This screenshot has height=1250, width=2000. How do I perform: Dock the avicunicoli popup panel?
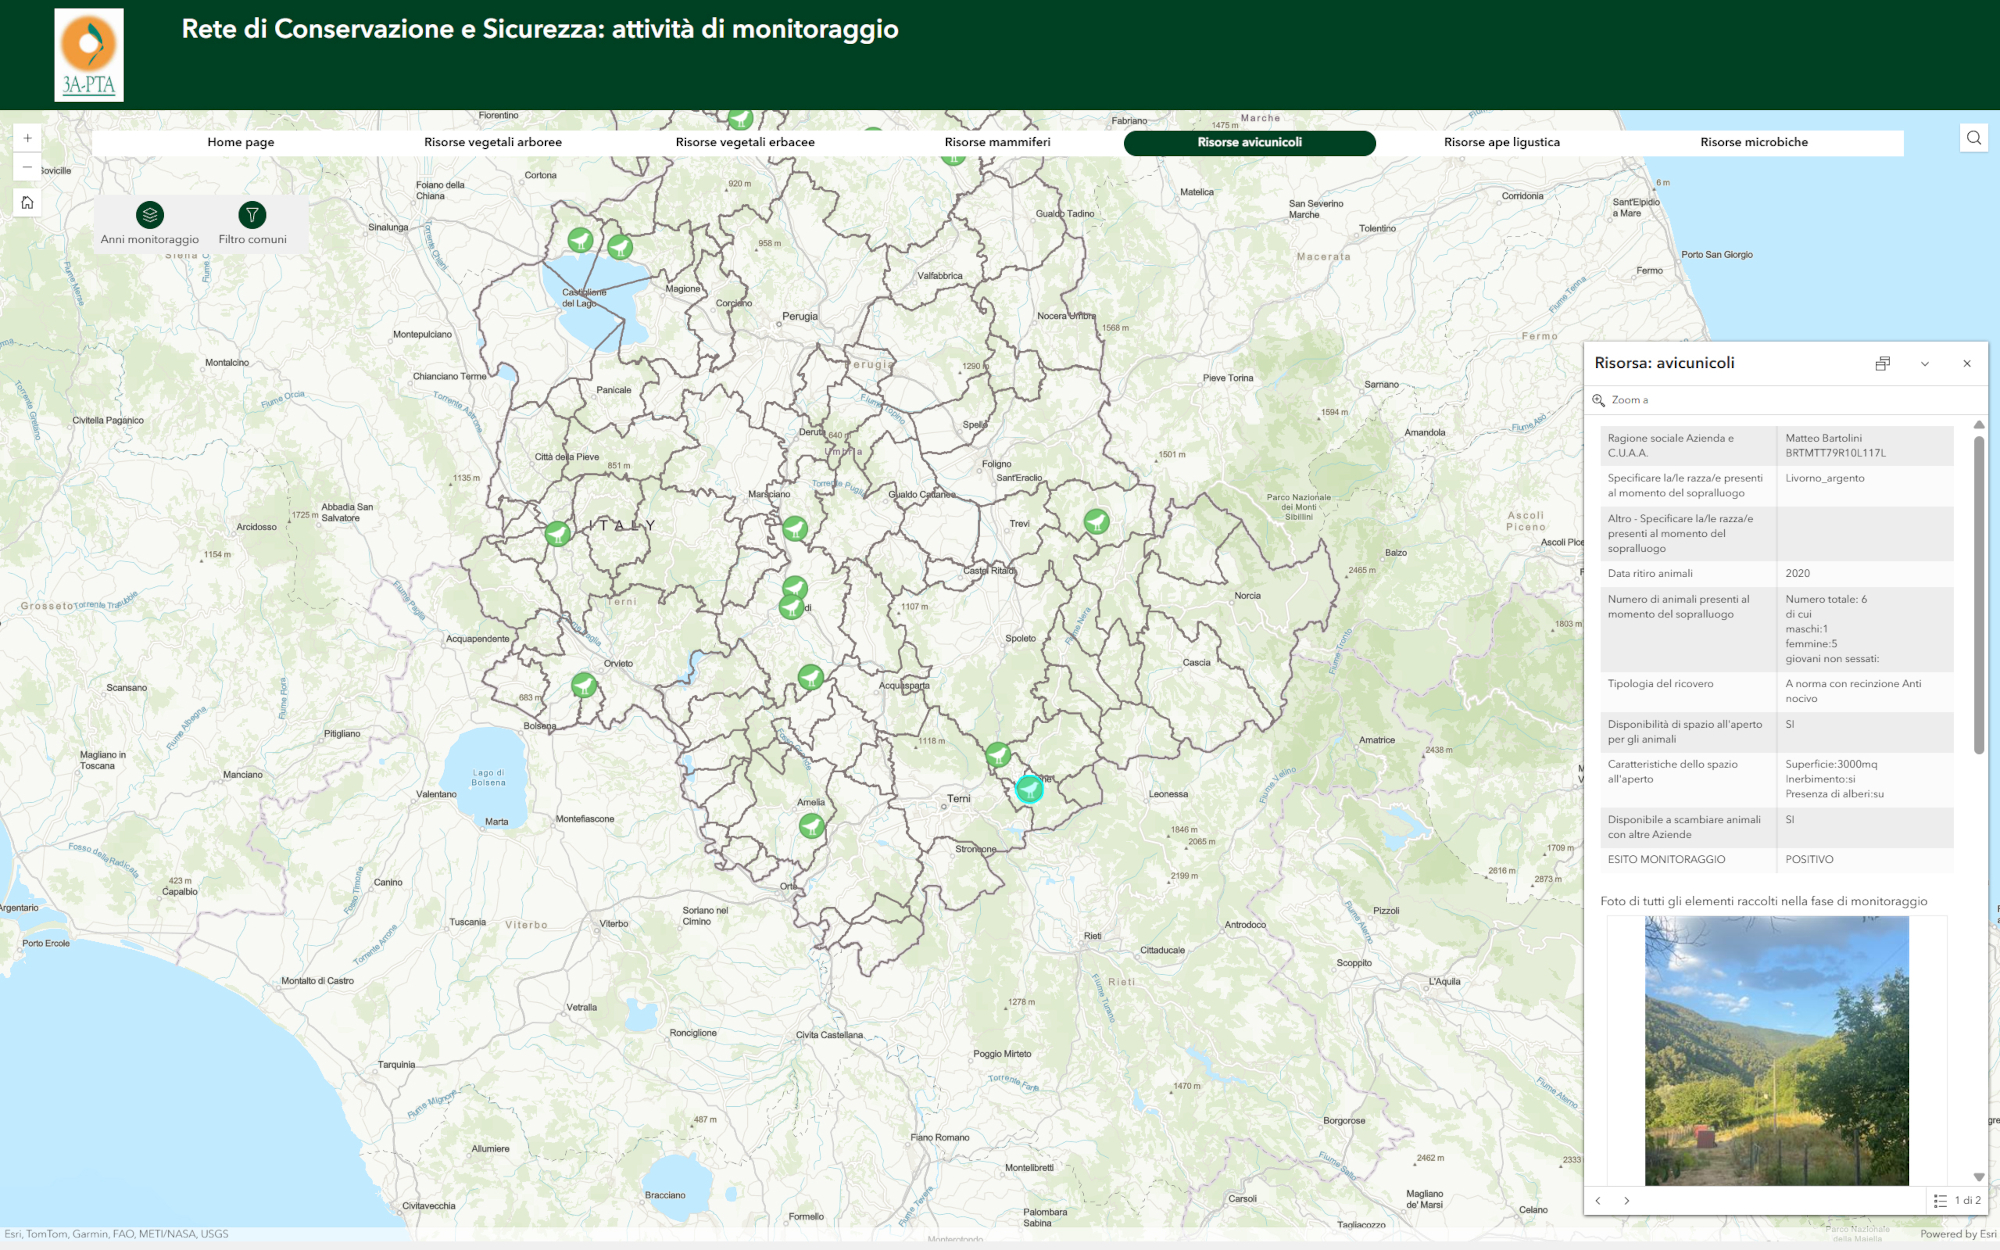[x=1882, y=364]
